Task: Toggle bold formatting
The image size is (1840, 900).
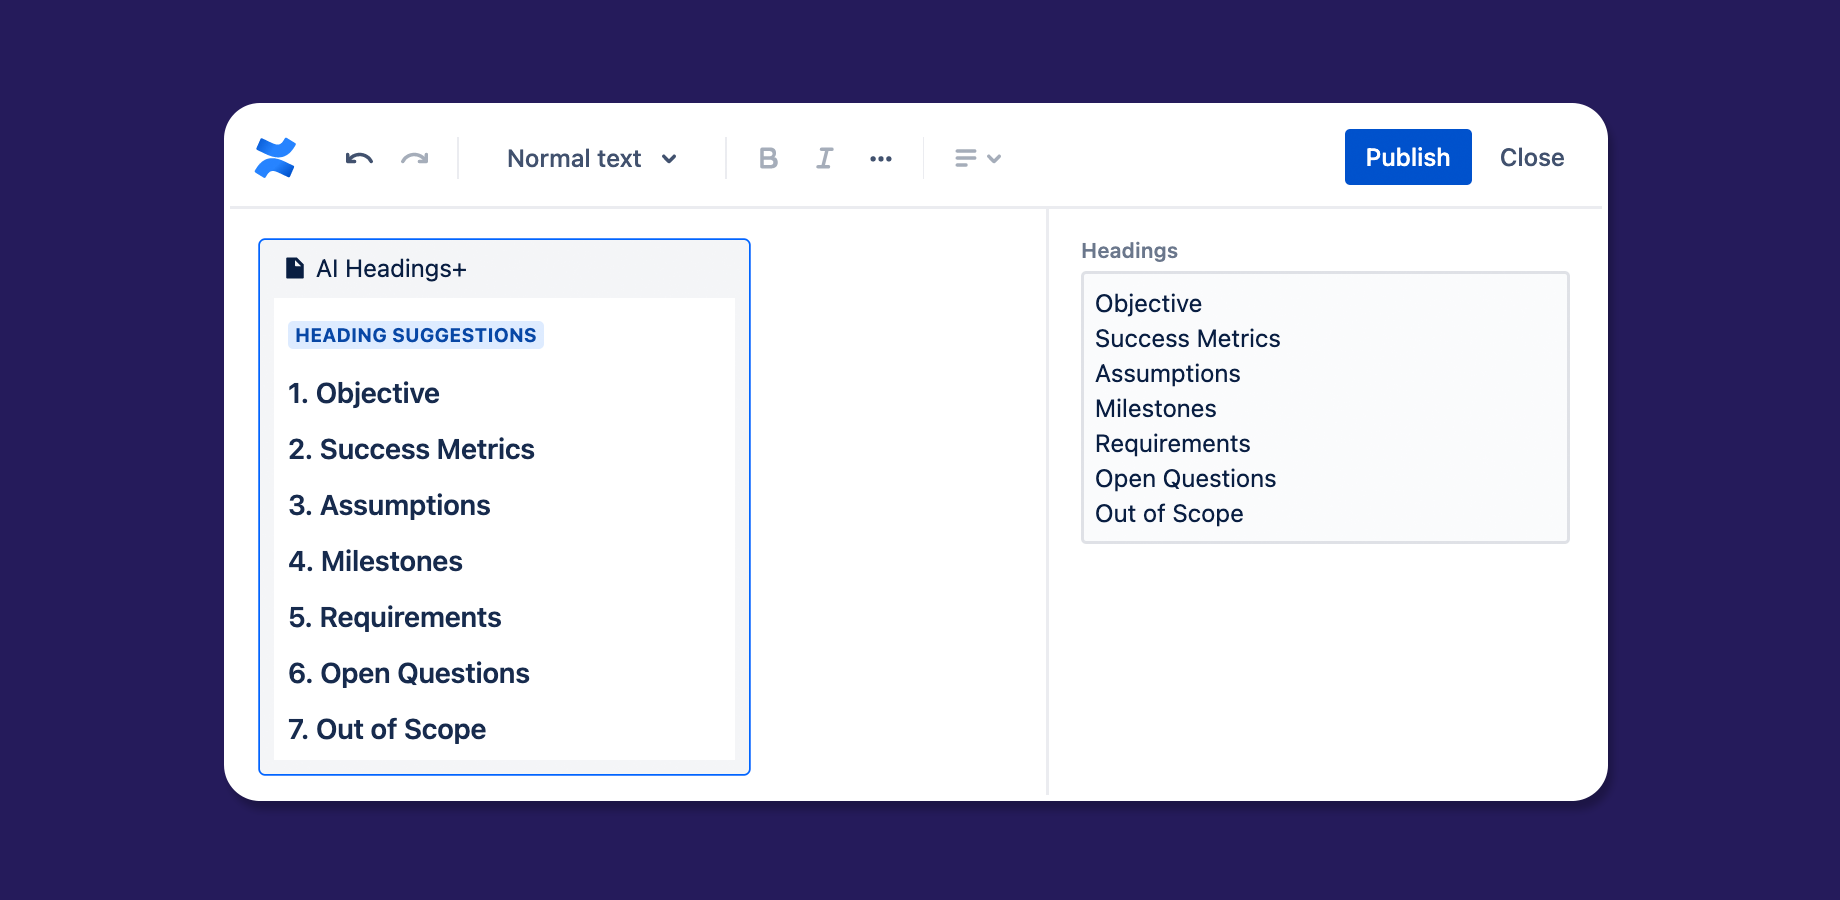Action: 768,158
